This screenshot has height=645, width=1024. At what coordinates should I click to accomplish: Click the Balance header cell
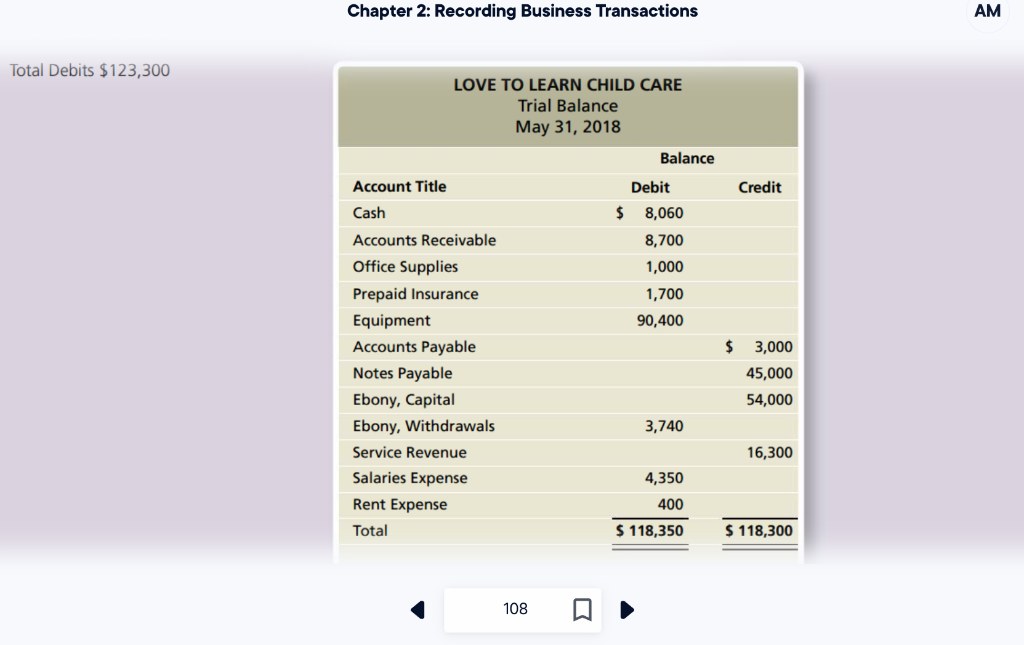click(x=687, y=158)
